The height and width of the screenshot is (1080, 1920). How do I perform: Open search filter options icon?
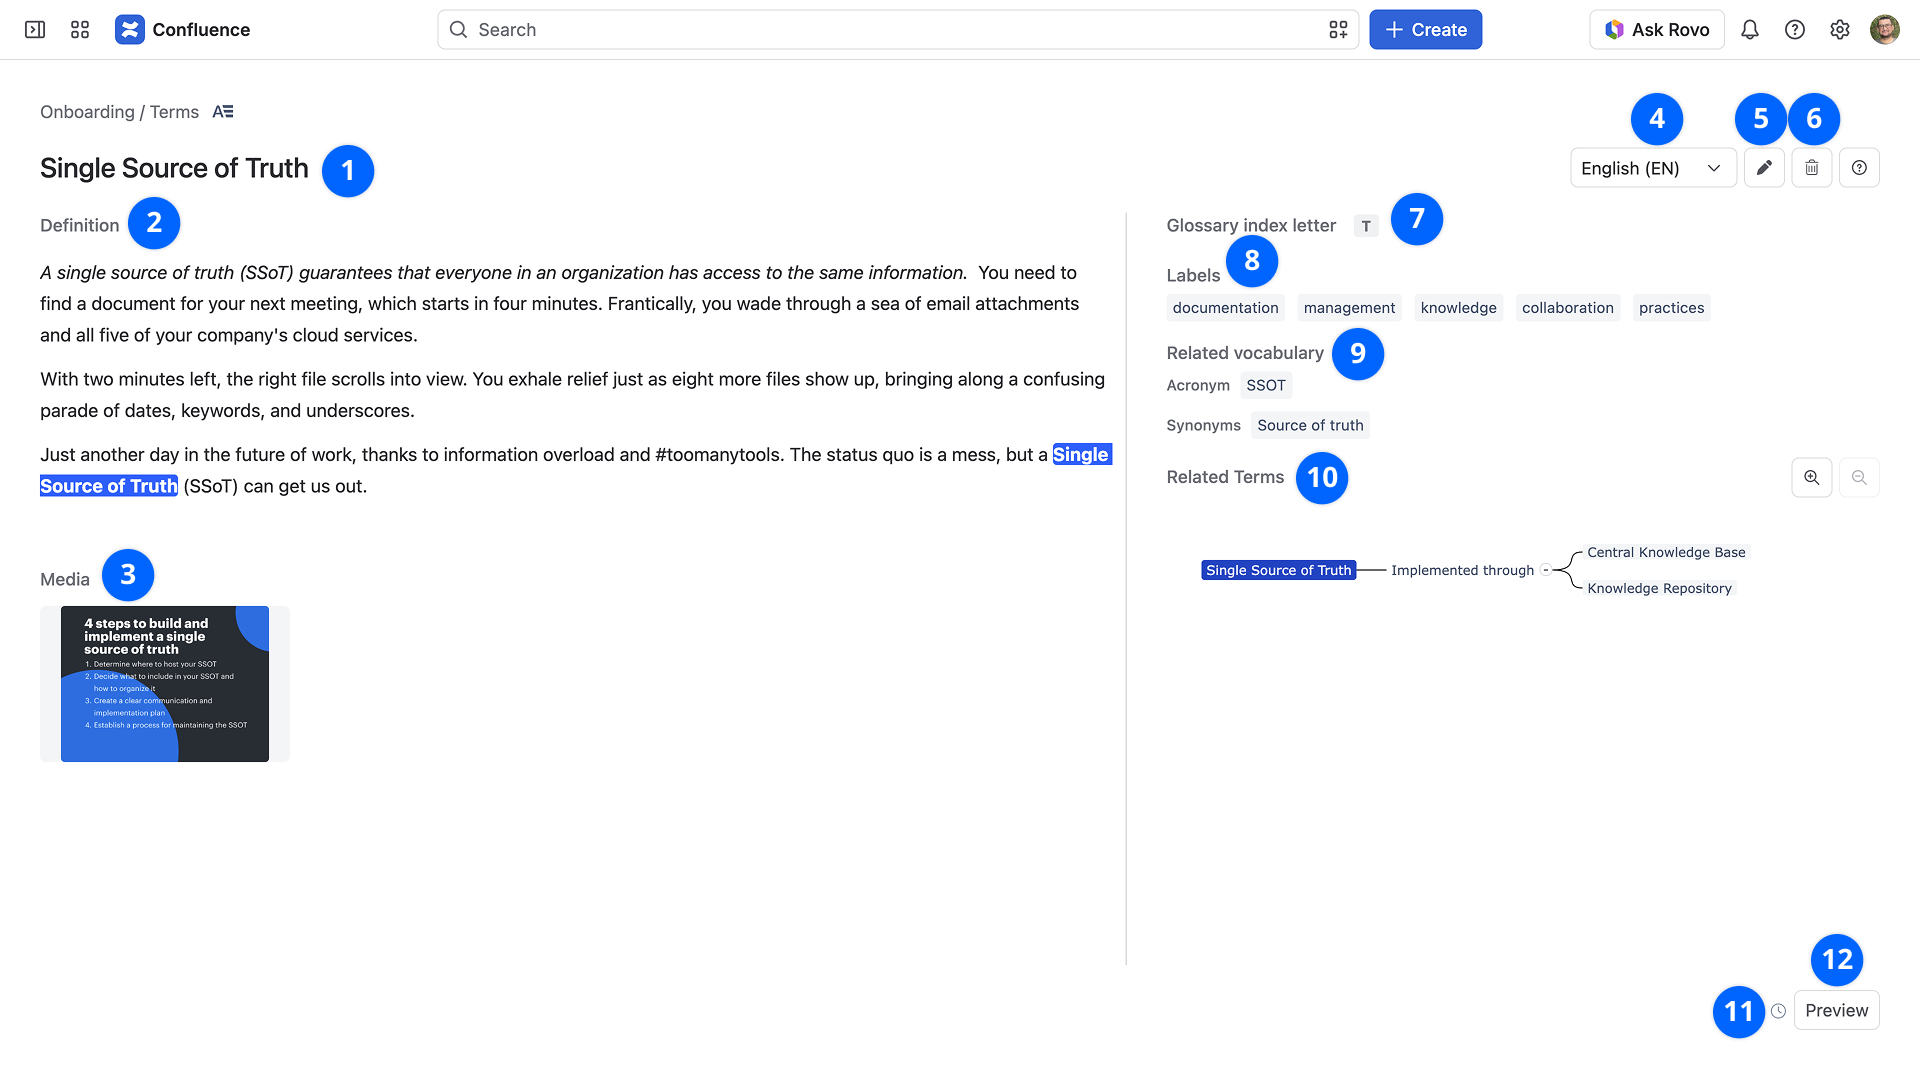tap(1338, 30)
